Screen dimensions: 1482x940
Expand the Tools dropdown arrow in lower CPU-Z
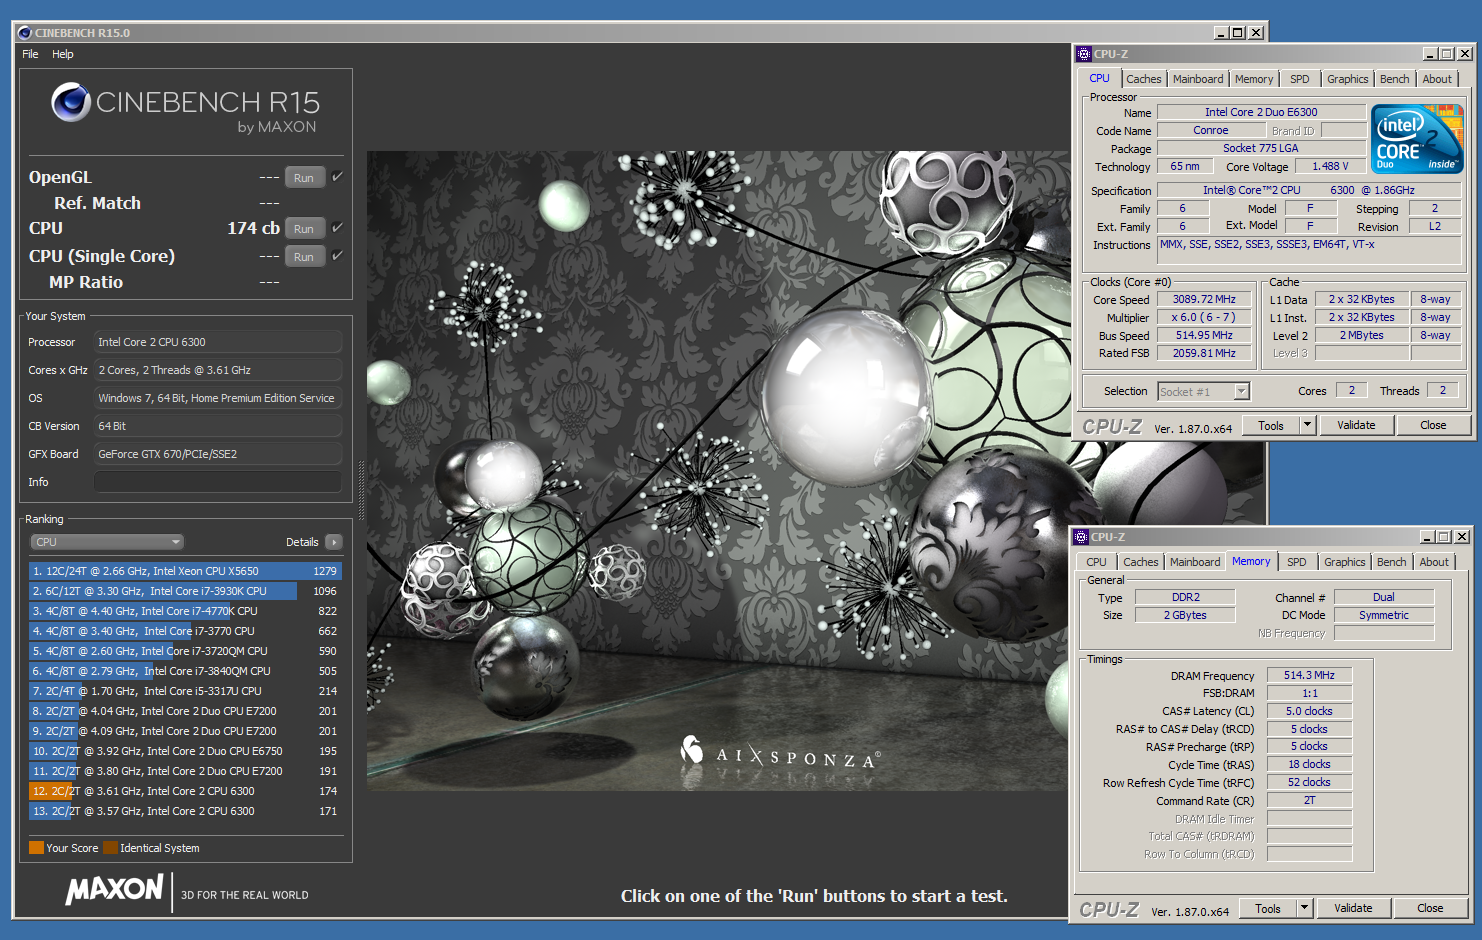coord(1304,908)
